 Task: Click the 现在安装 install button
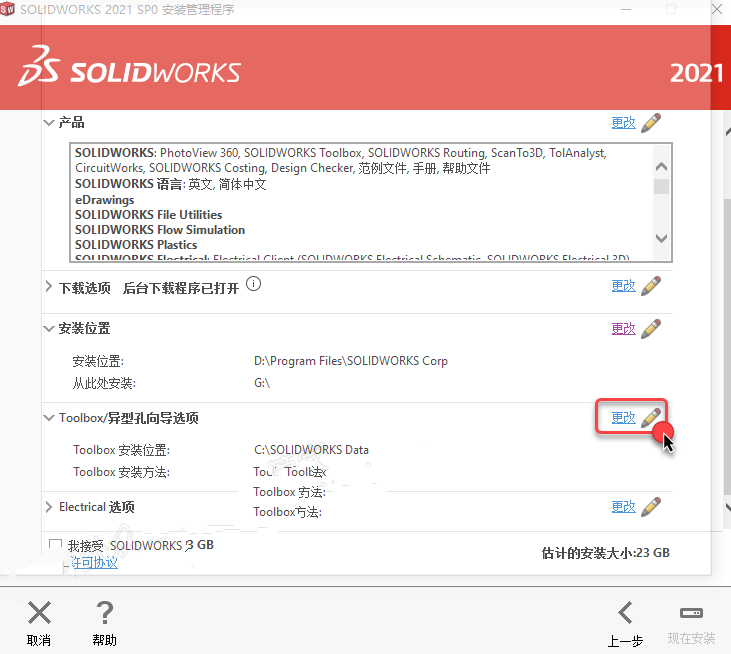coord(691,623)
